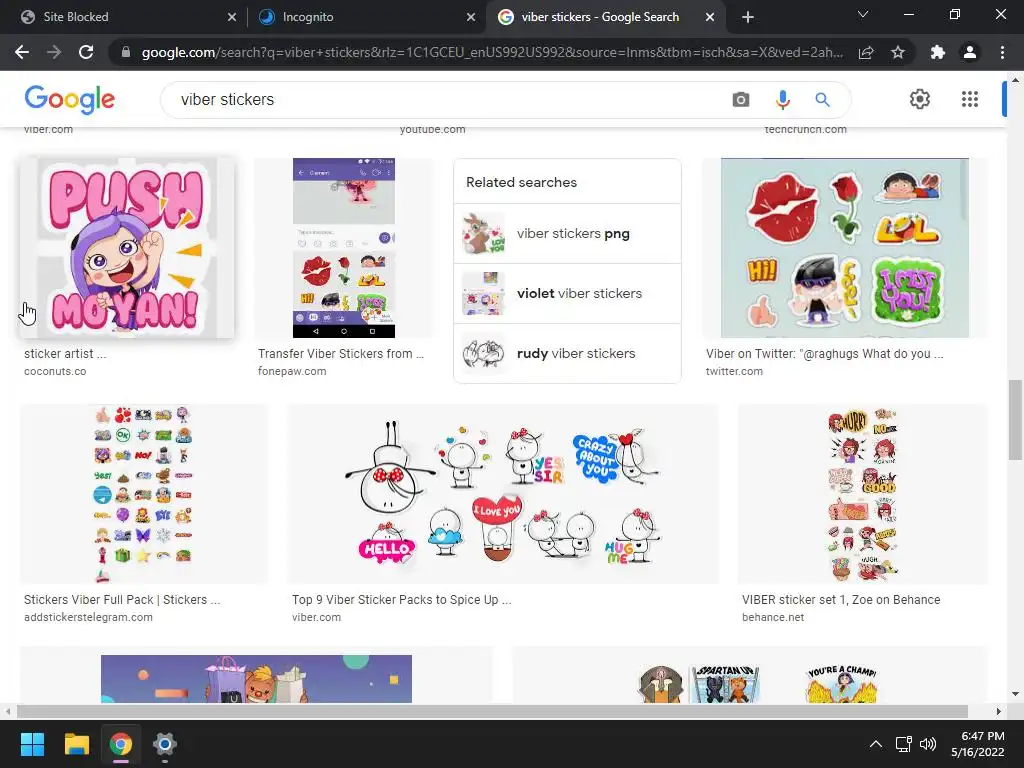Click the scroll down arrow
Viewport: 1024px width, 768px height.
point(1015,694)
